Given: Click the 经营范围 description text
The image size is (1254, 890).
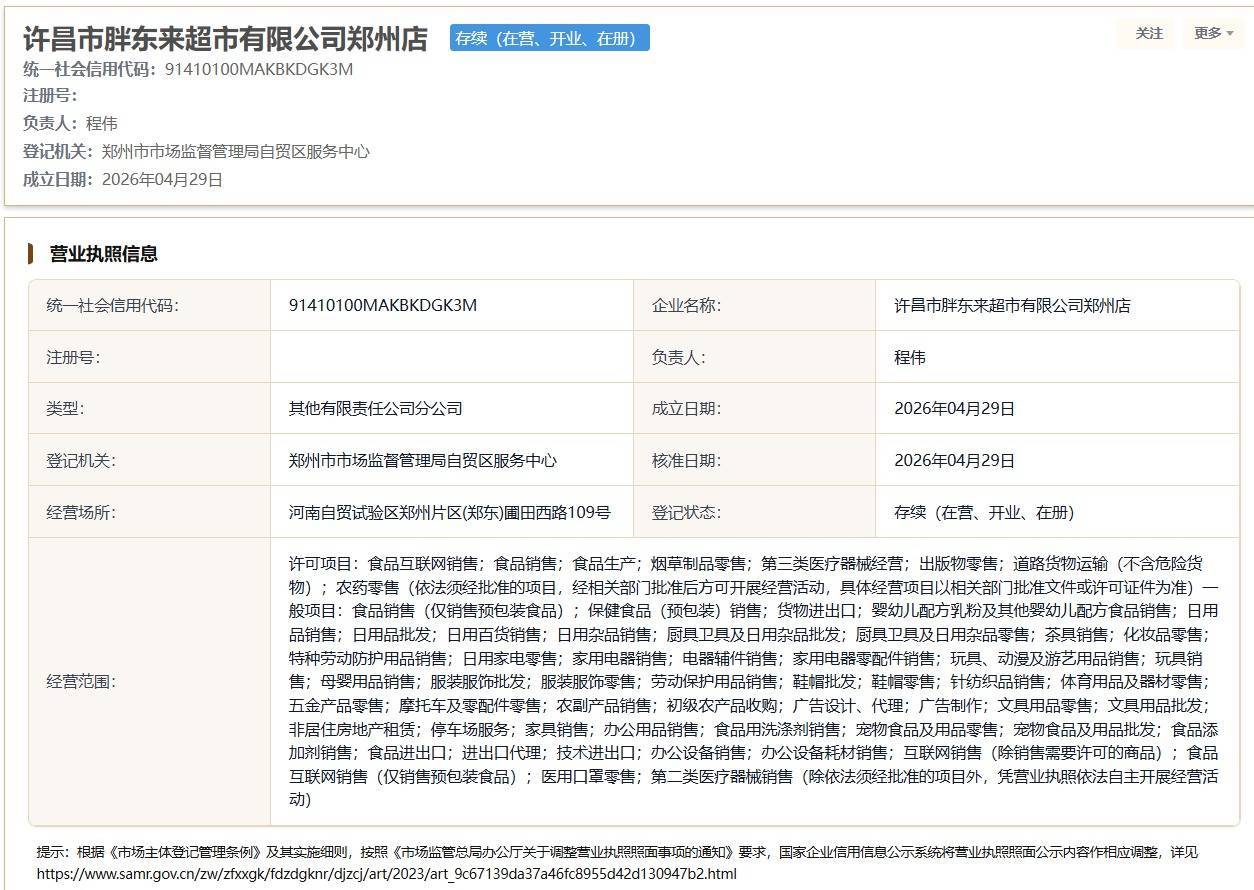Looking at the screenshot, I should (754, 681).
